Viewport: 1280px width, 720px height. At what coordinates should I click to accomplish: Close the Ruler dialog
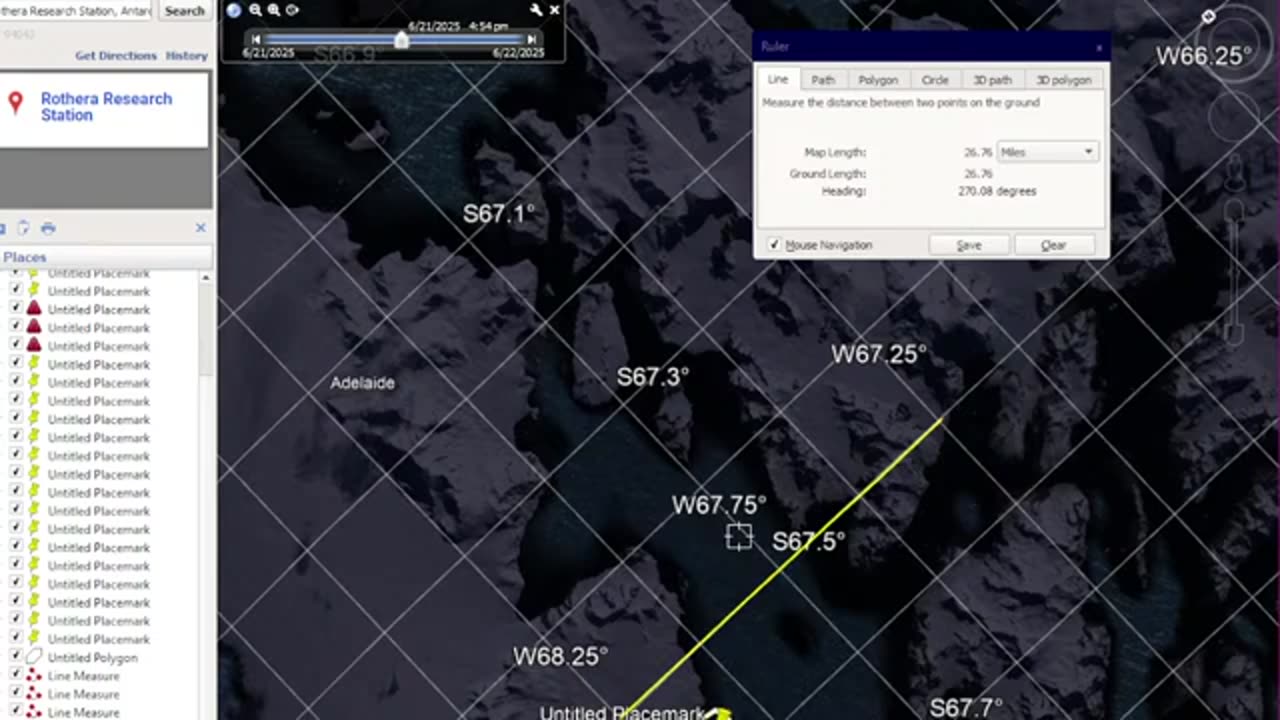tap(1098, 47)
